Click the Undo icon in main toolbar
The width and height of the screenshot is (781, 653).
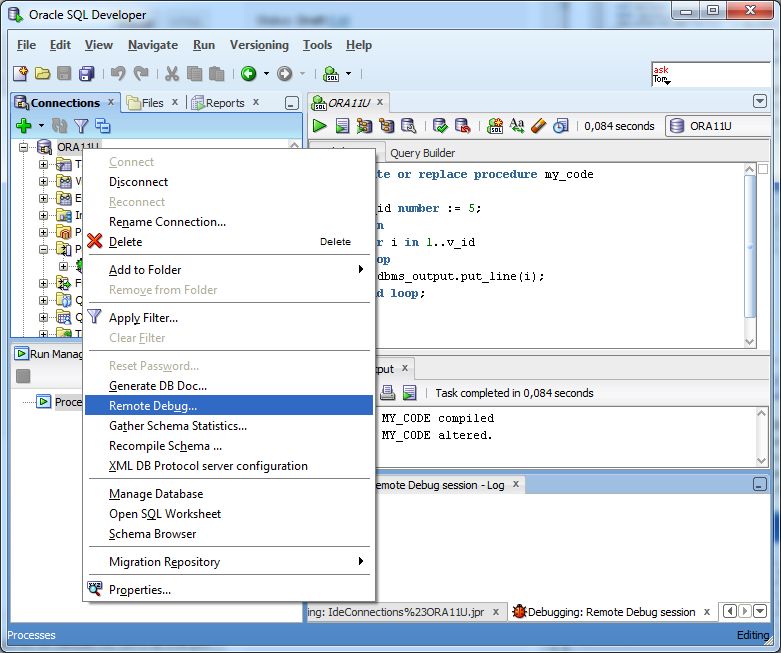(x=118, y=74)
